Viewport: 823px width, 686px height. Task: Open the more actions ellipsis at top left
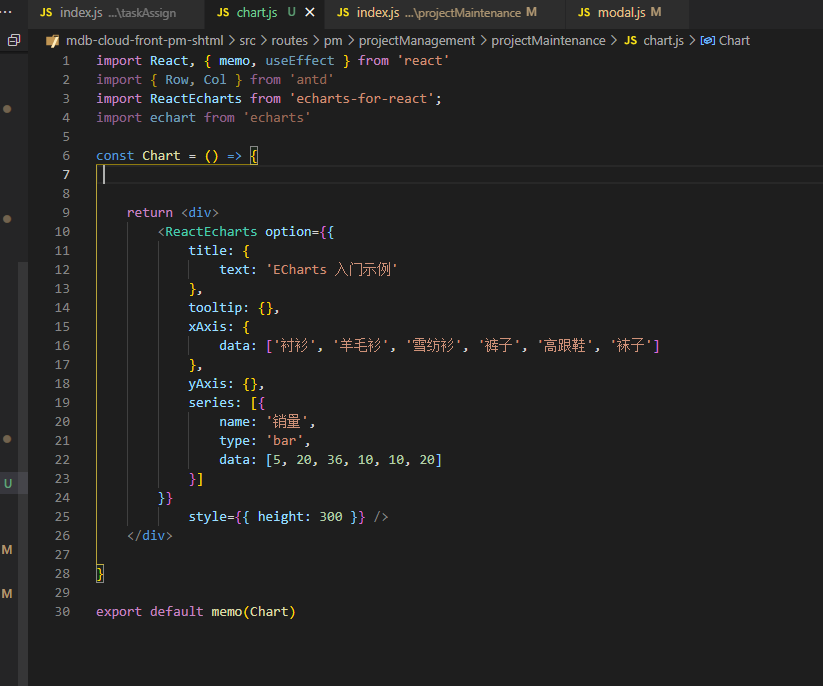[5, 12]
